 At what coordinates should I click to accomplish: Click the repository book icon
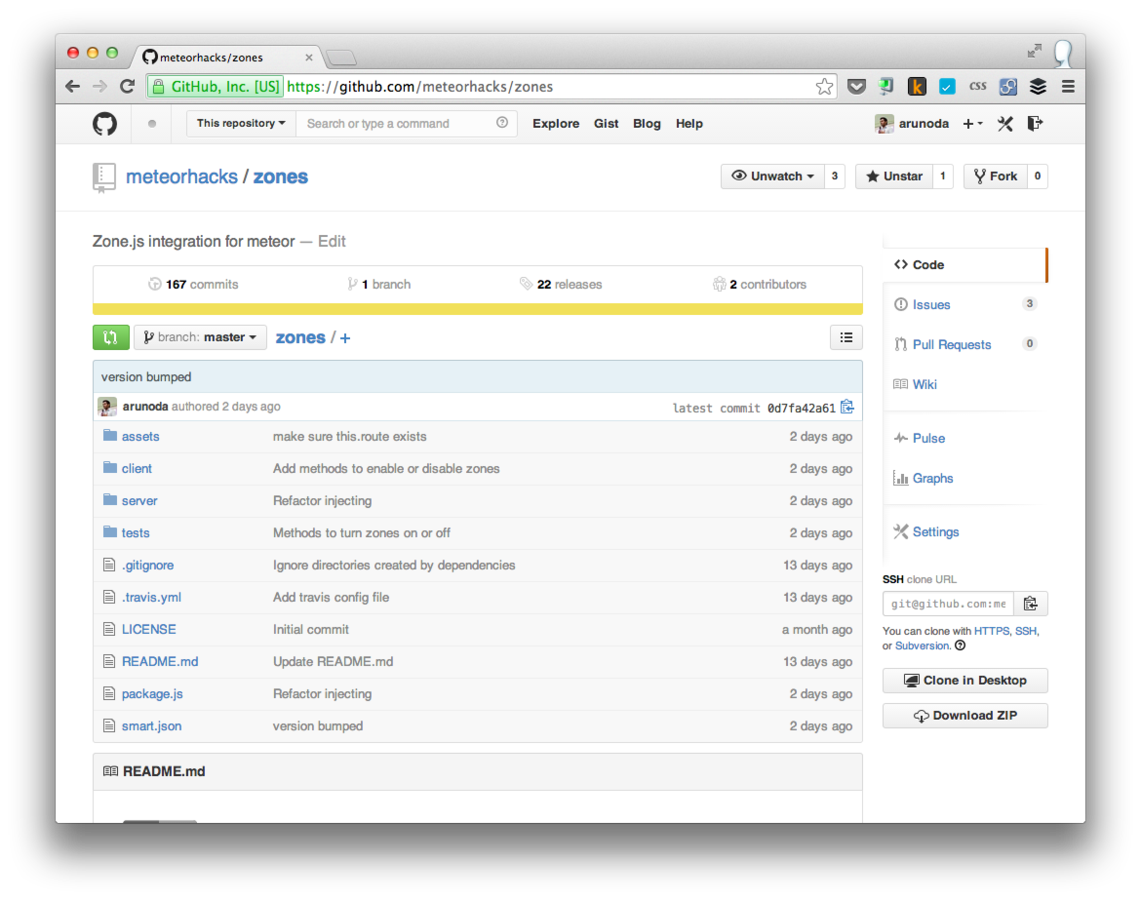[104, 178]
